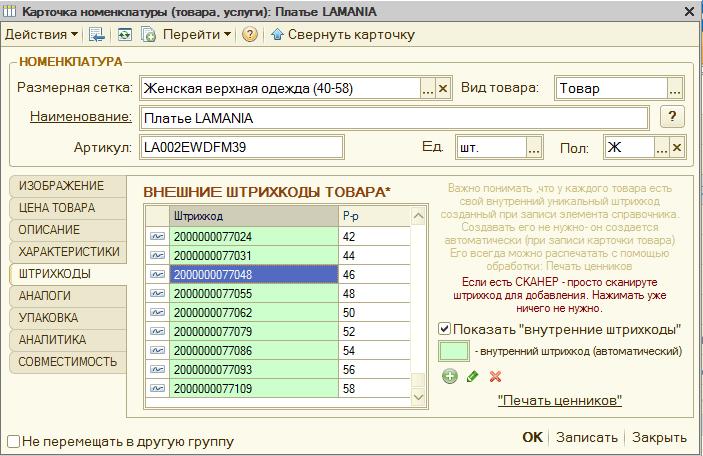Select barcode cell 2000000077048
The image size is (703, 456).
pos(254,274)
